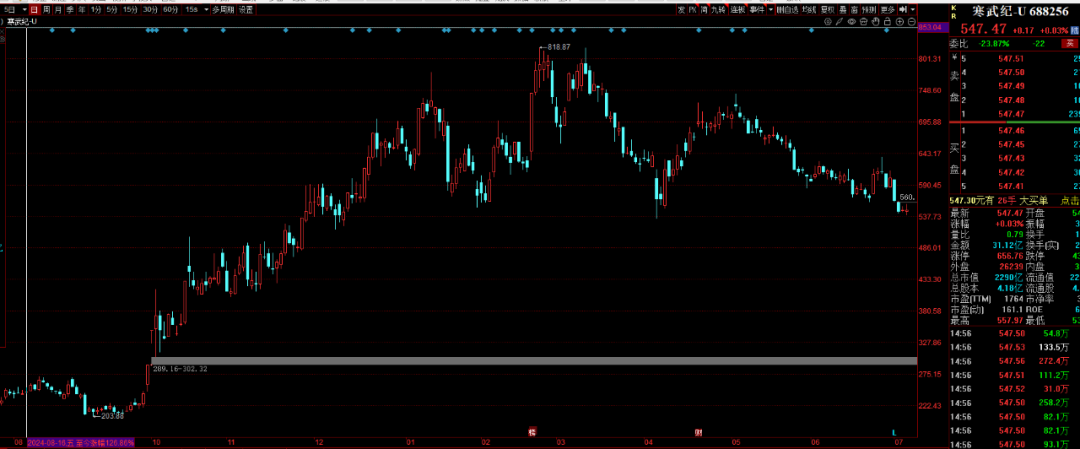The image size is (1080, 449).
Task: Click the minus zoom-out icon
Action: pyautogui.click(x=911, y=22)
